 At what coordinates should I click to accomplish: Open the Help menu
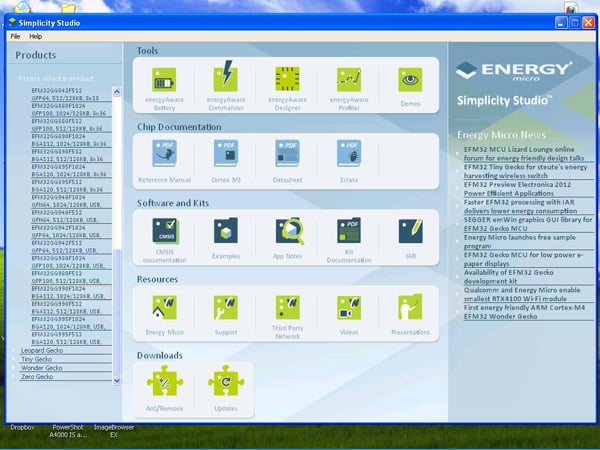pyautogui.click(x=35, y=36)
